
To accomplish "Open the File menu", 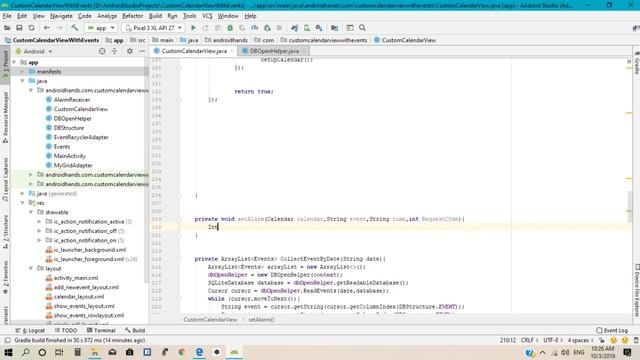I will coord(7,16).
